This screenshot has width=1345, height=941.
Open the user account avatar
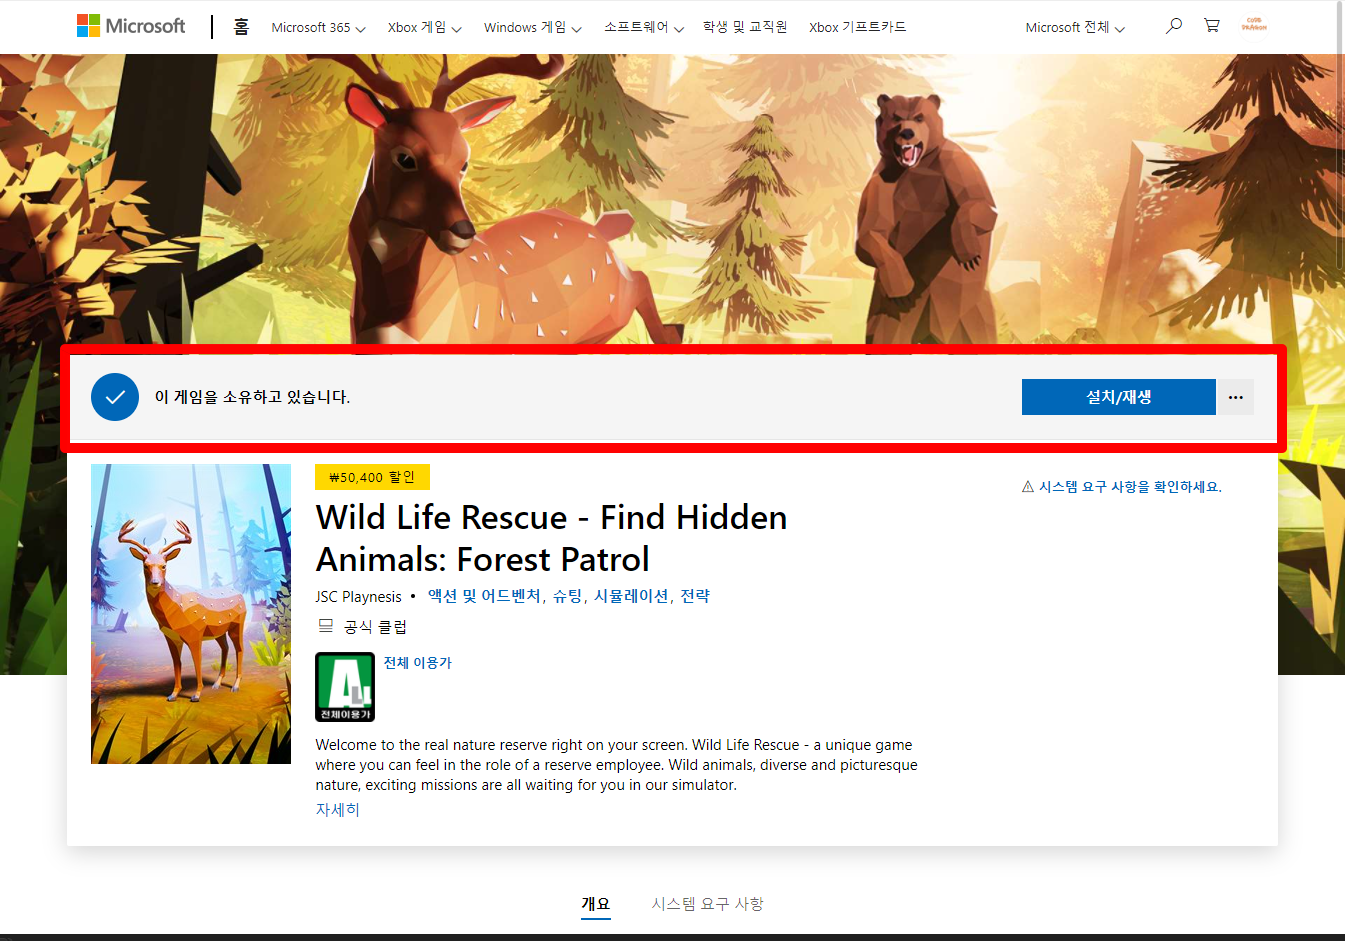click(1253, 25)
